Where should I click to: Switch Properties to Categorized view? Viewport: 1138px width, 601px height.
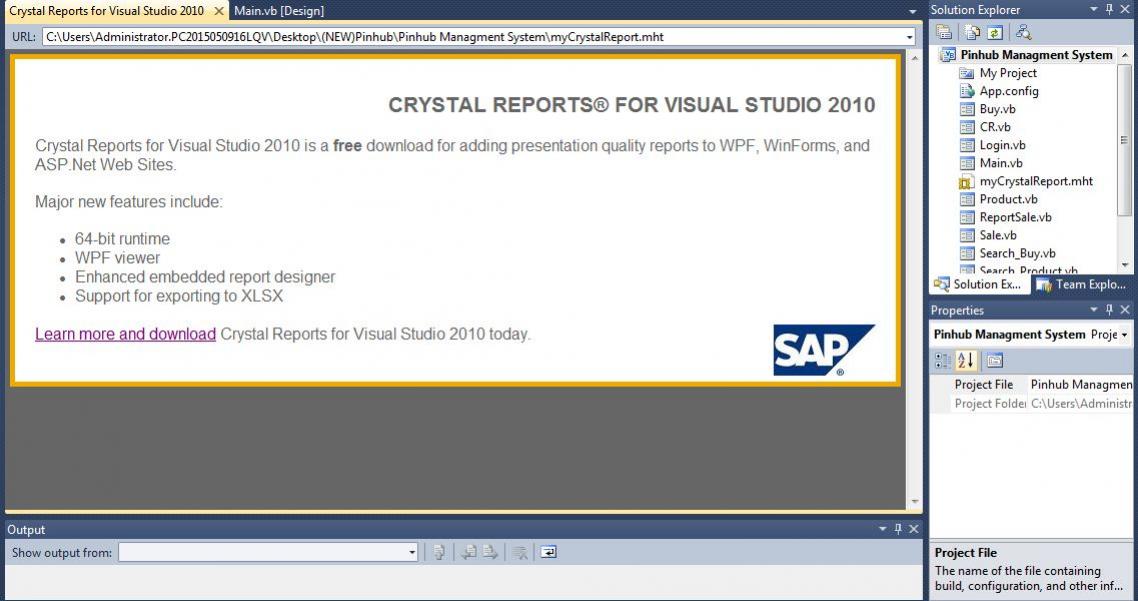click(942, 360)
